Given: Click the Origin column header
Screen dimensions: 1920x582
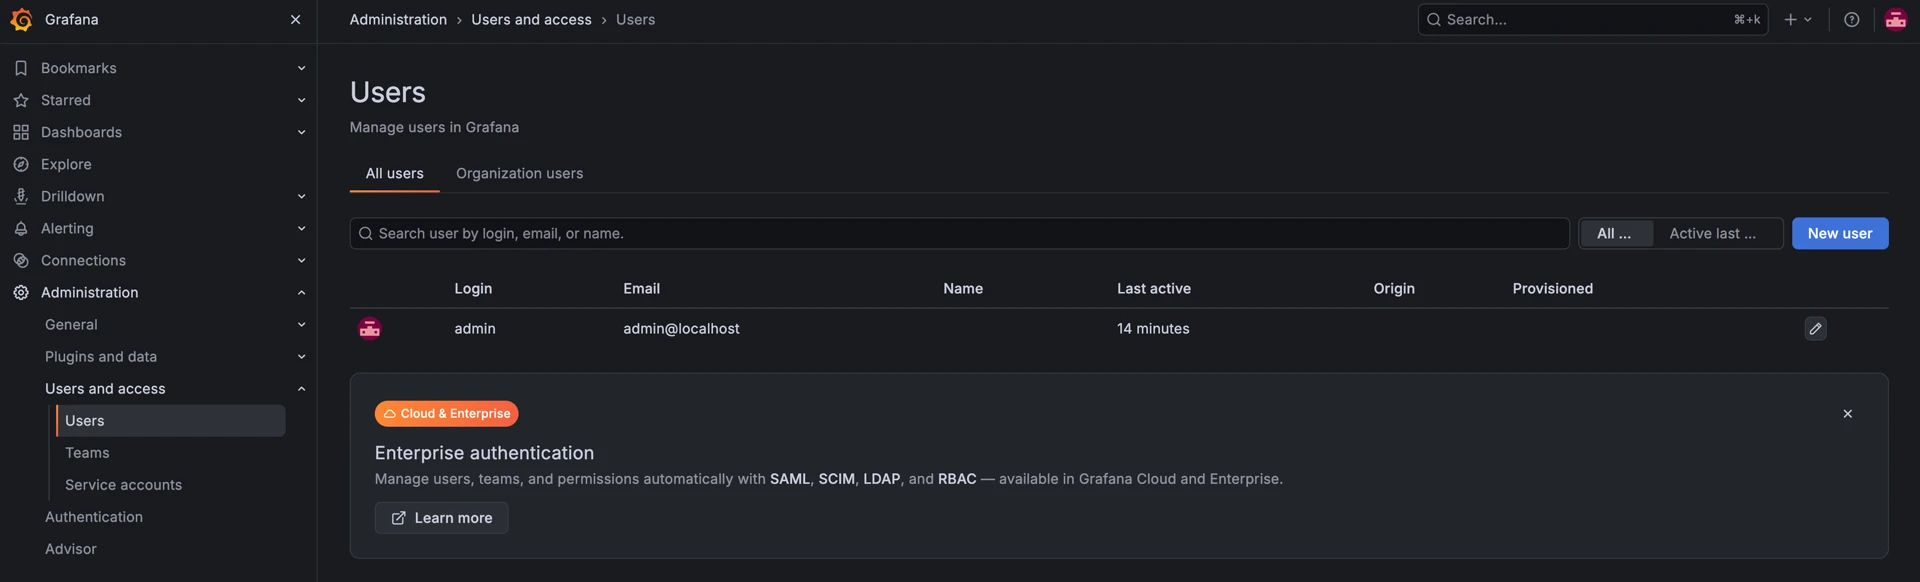Looking at the screenshot, I should [1394, 288].
